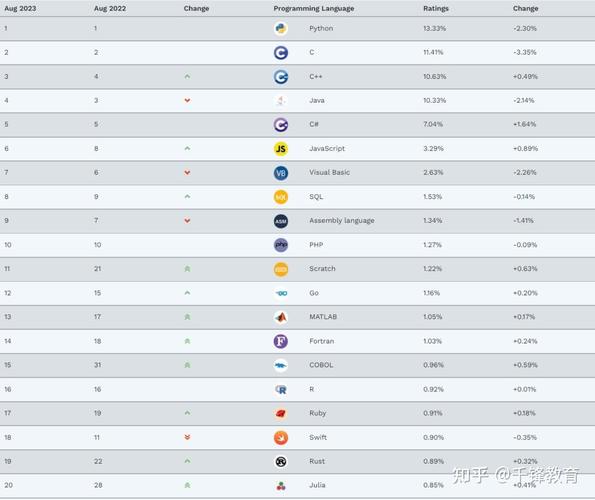Click the Rust logo icon

pyautogui.click(x=281, y=461)
